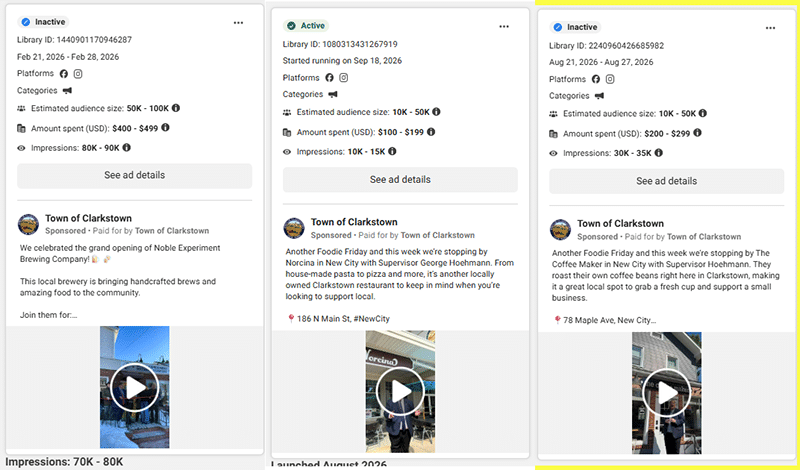Screen dimensions: 800x470
Task: Play the Coffee Maker Foodie Friday video
Action: pos(667,393)
